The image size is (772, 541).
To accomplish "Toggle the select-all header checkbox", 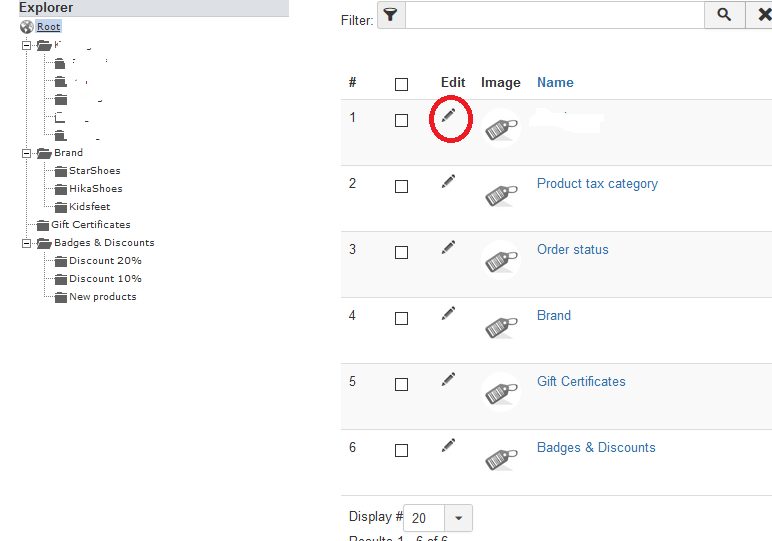I will (x=401, y=85).
